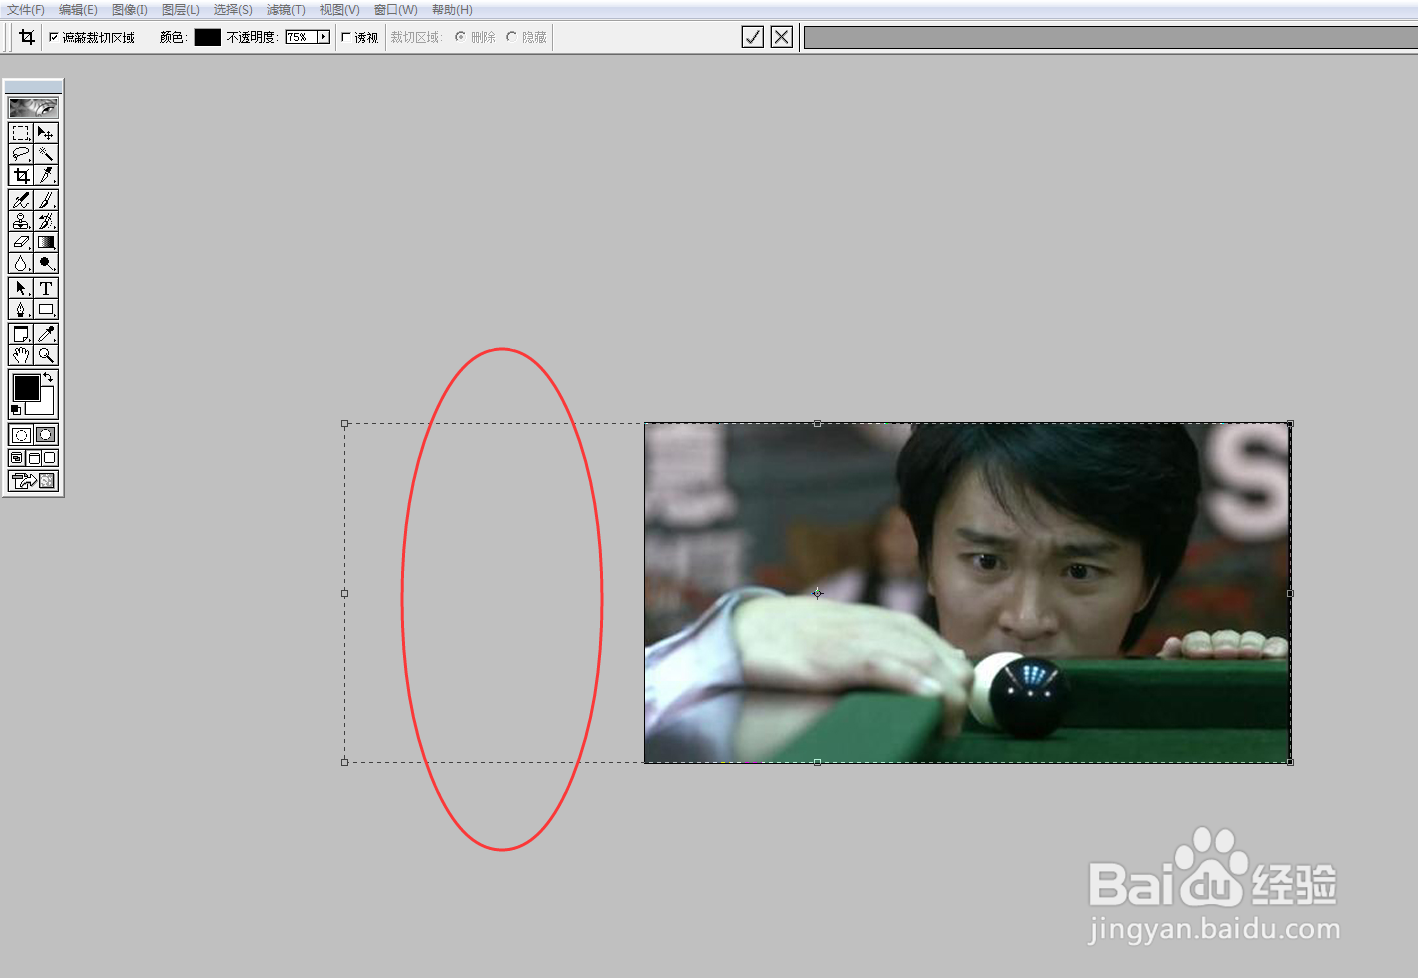Select the Type tool
The width and height of the screenshot is (1418, 978).
tap(46, 288)
